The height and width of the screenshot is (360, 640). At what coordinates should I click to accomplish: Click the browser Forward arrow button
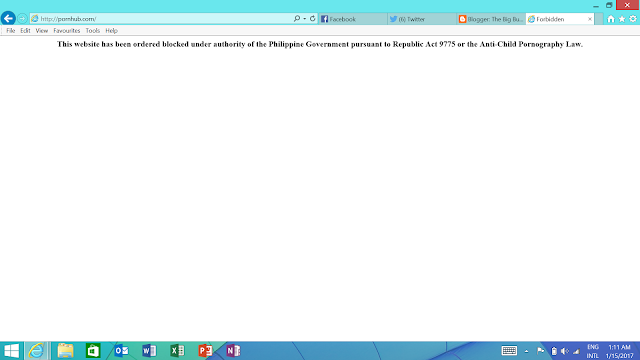22,19
